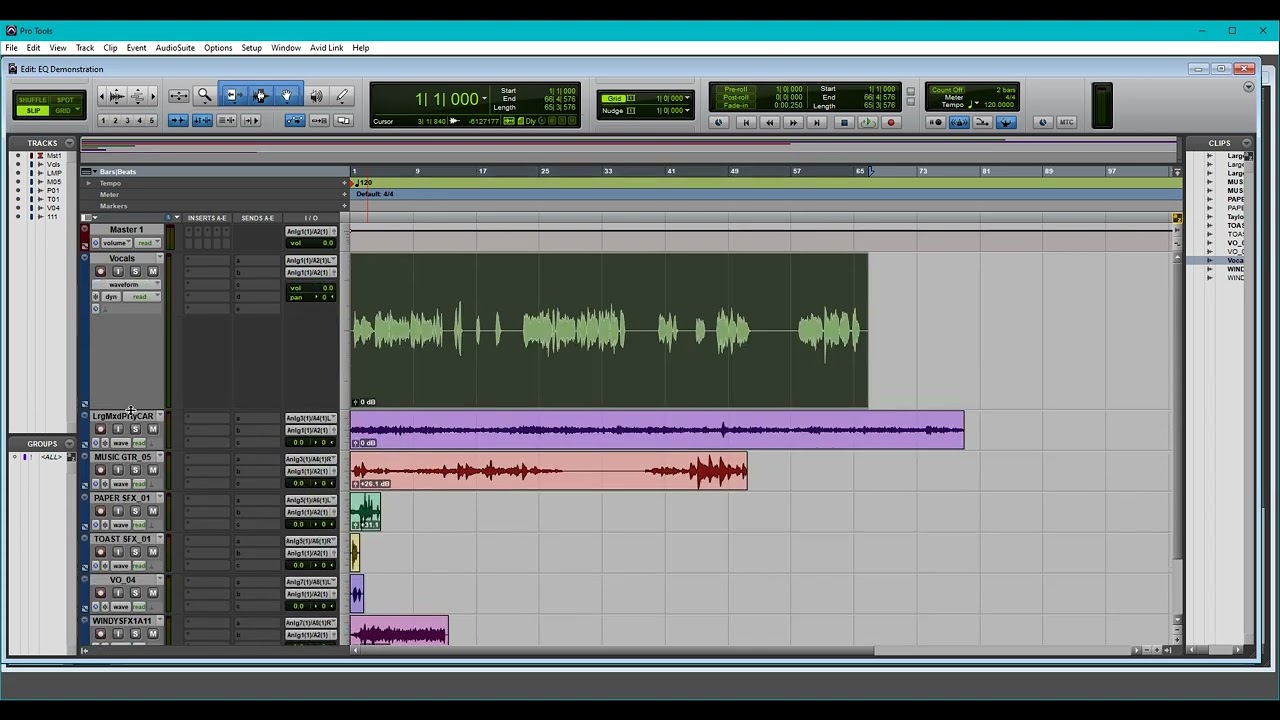Open the Avid Link menu
This screenshot has width=1280, height=720.
tap(326, 48)
